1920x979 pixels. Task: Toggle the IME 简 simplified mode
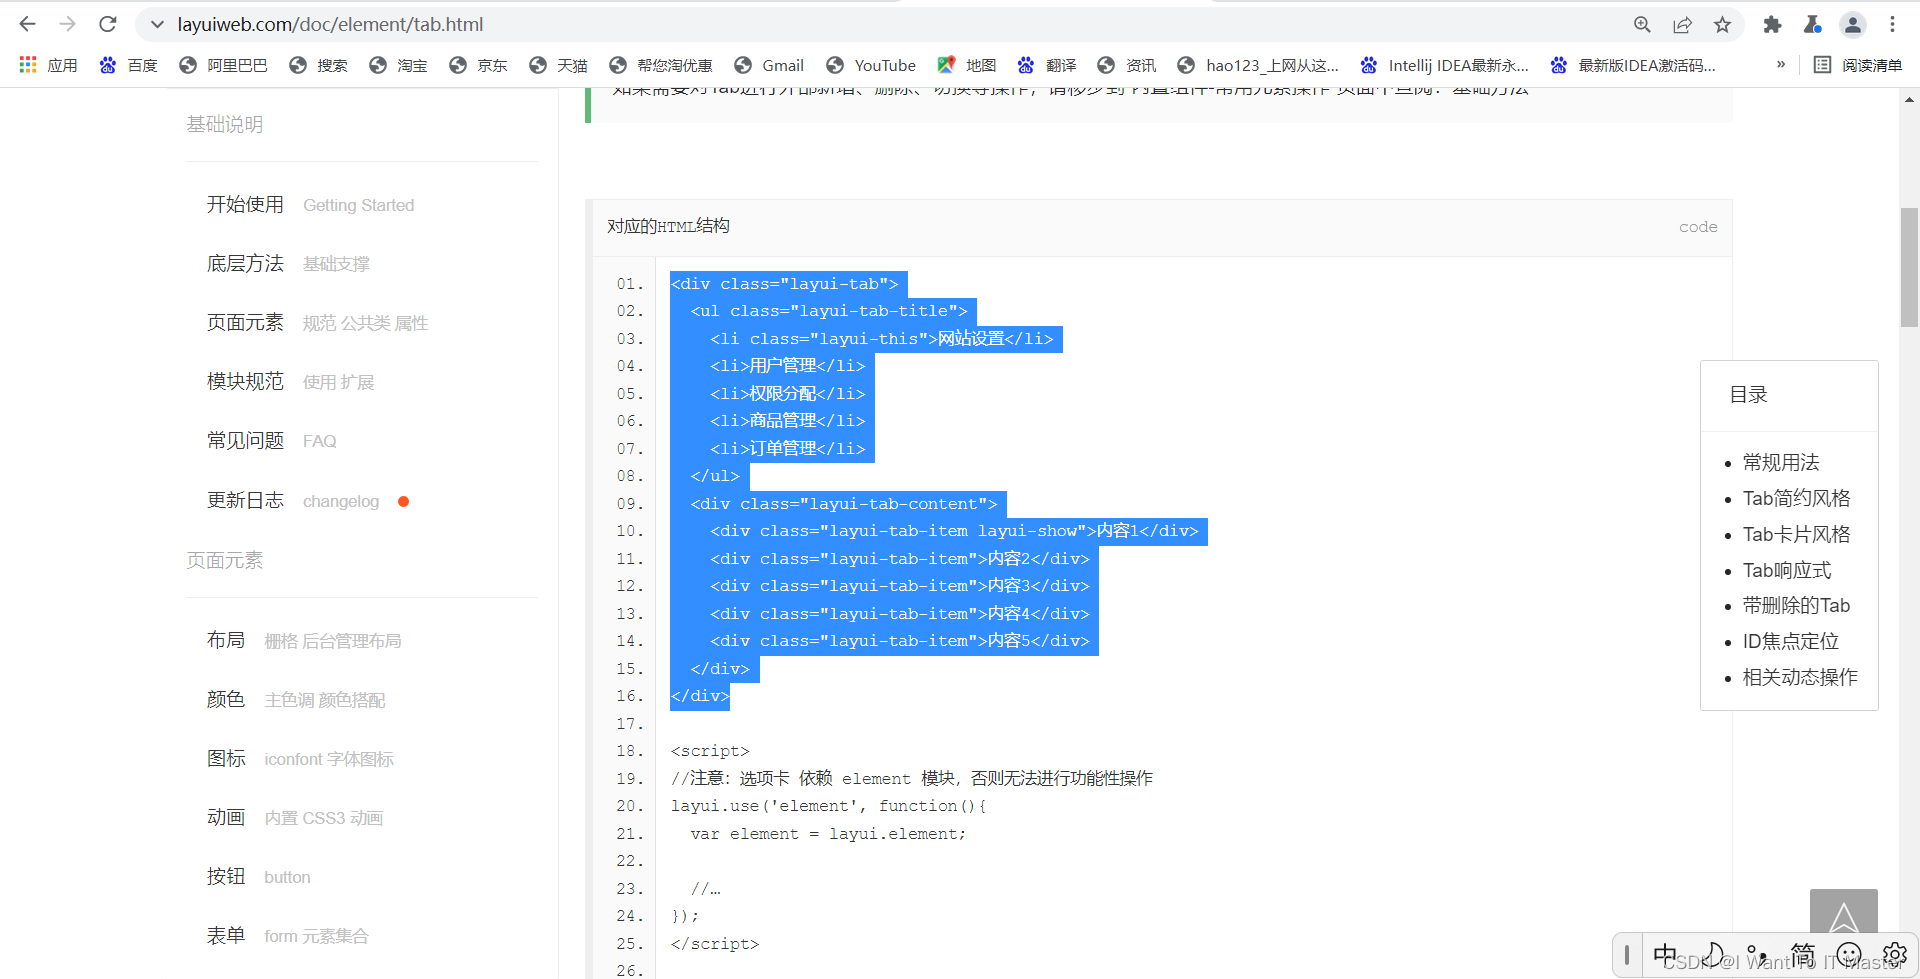click(1803, 955)
